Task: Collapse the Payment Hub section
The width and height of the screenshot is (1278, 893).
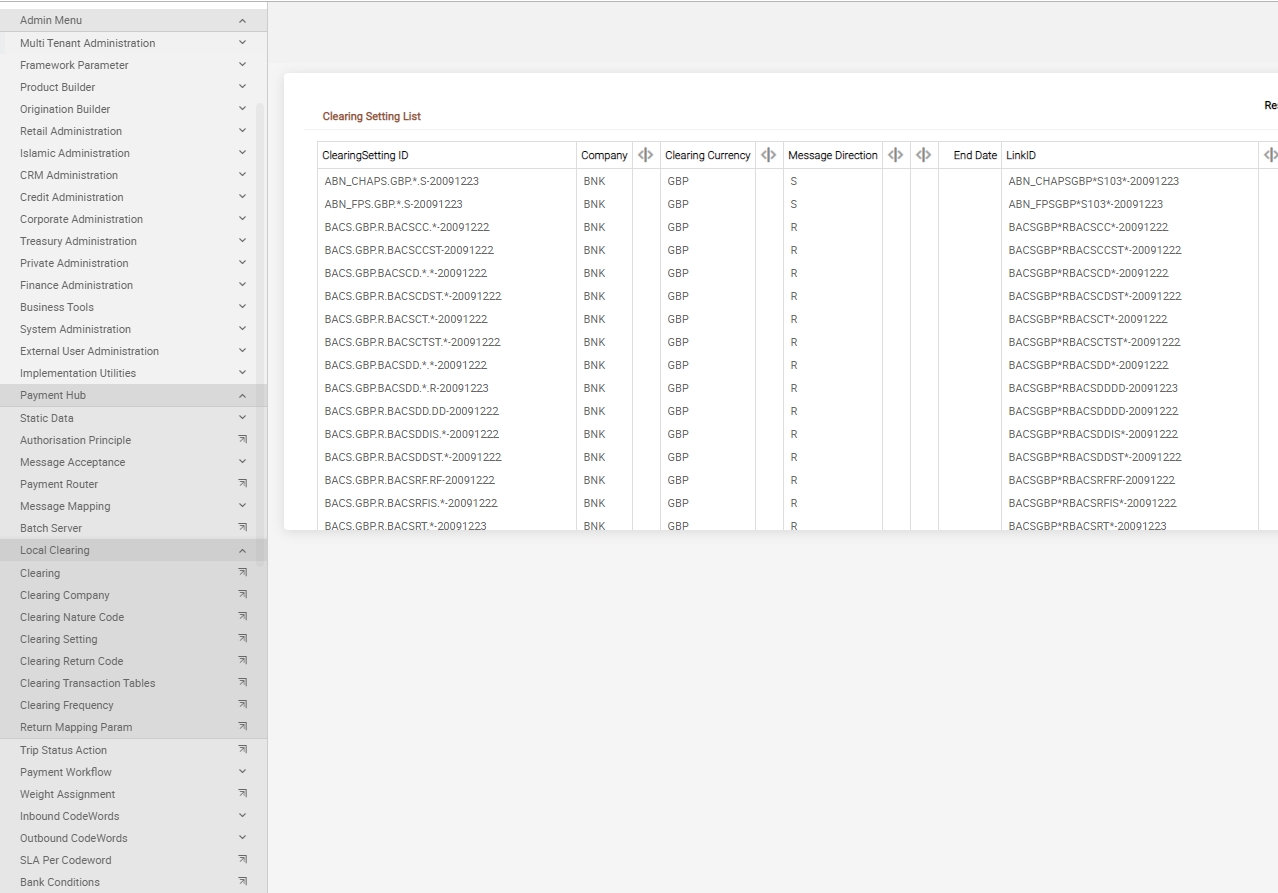Action: coord(242,395)
